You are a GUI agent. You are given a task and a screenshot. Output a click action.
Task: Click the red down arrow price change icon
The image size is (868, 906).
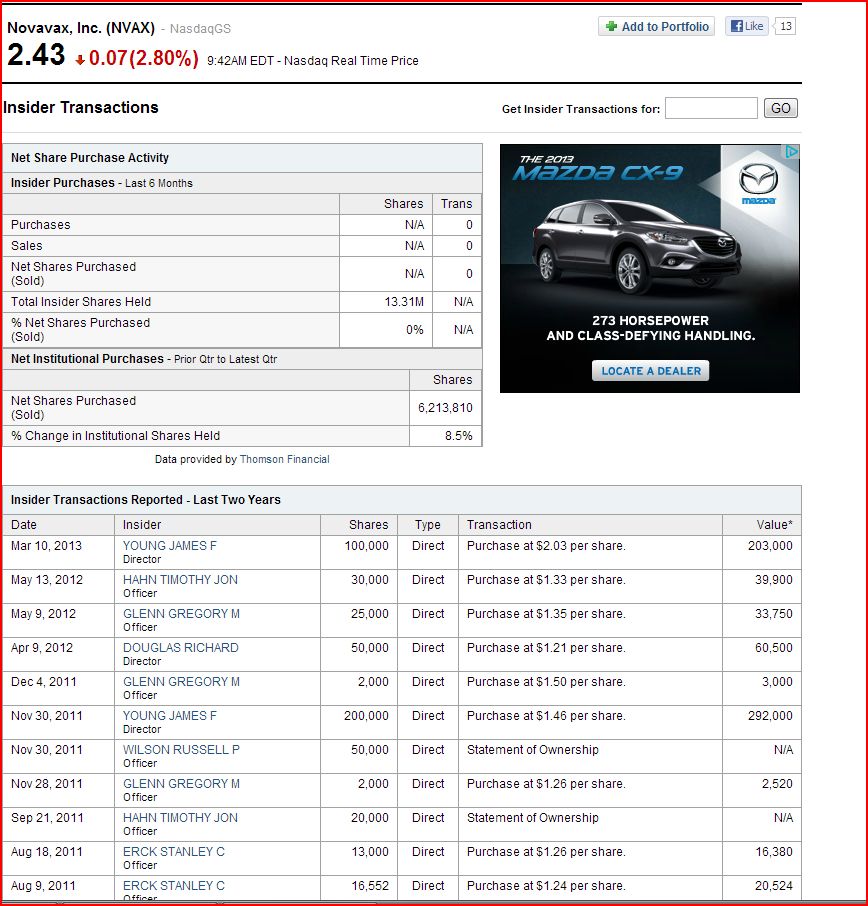pos(80,60)
